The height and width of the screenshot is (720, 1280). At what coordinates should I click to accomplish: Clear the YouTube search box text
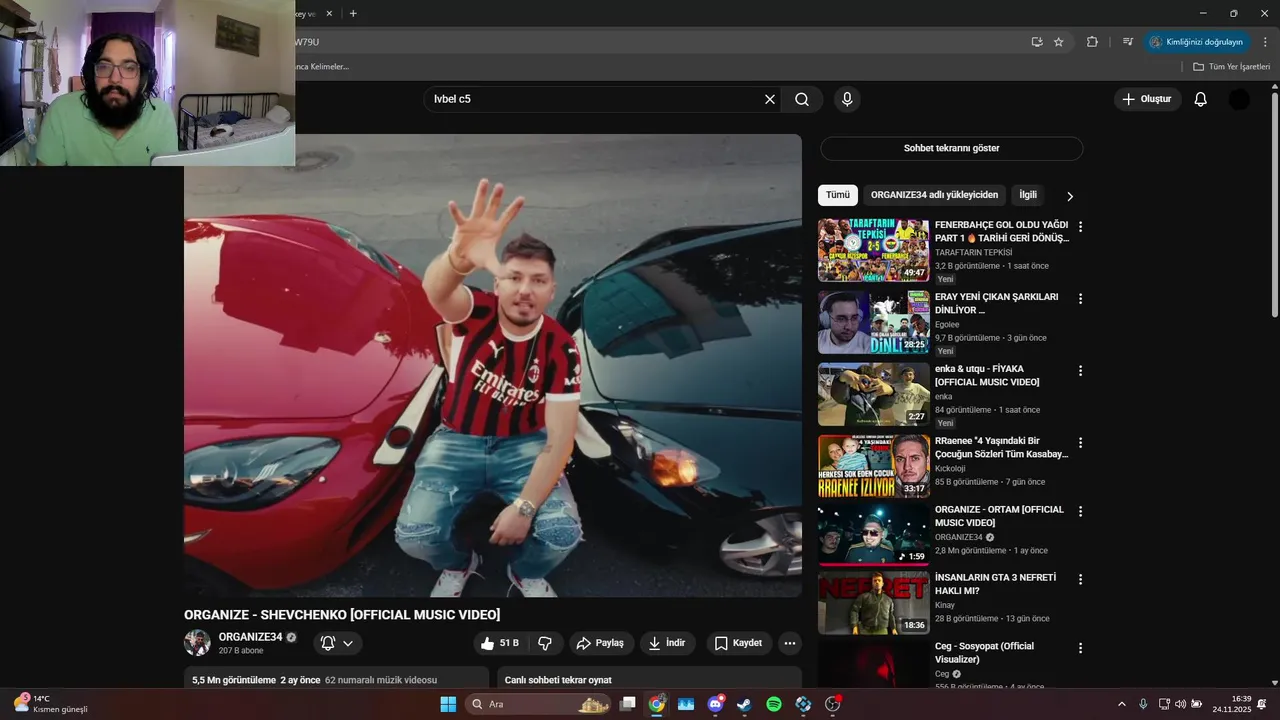point(770,99)
